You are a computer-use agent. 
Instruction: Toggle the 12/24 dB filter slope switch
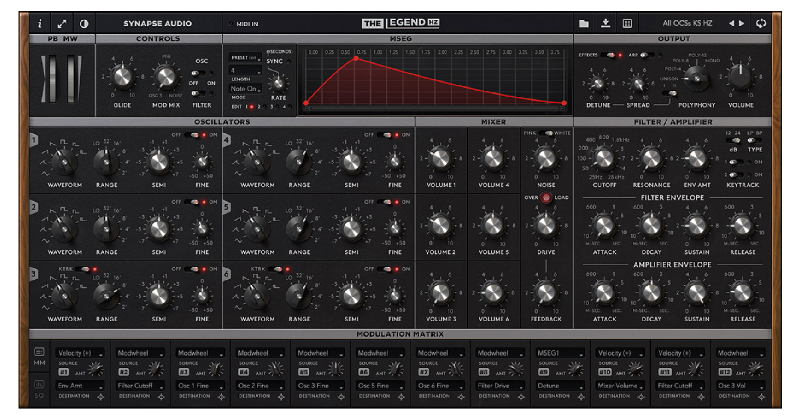[x=735, y=140]
